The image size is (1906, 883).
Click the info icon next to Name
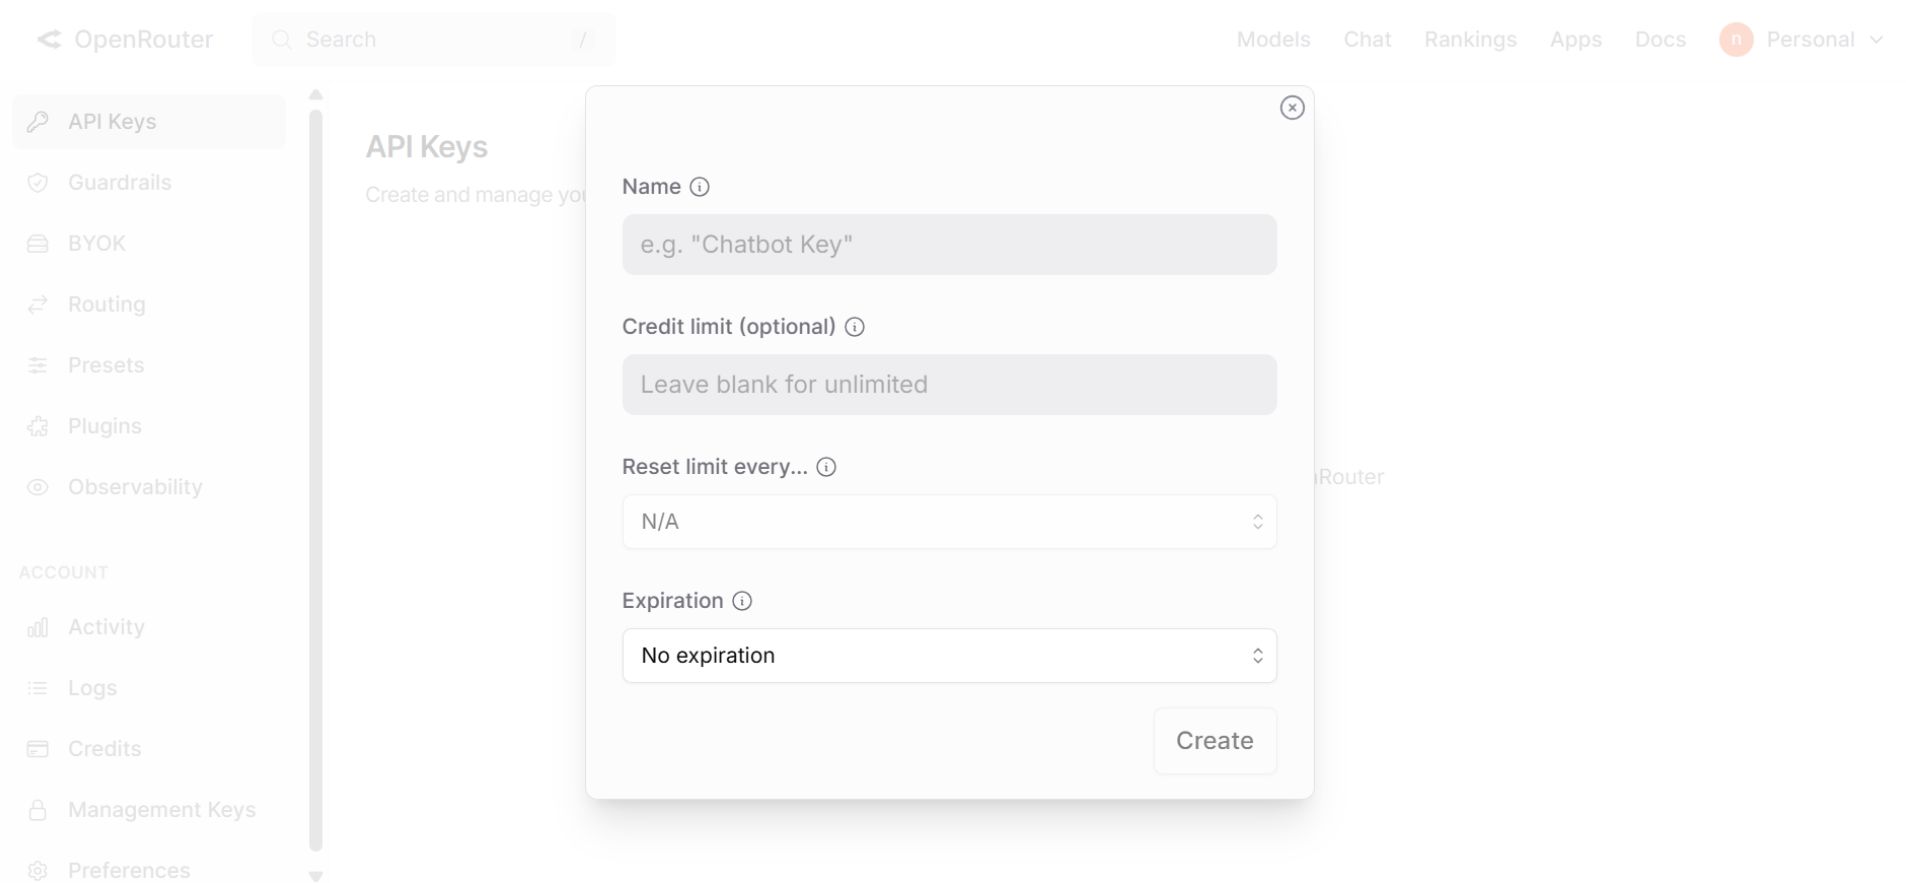point(700,187)
